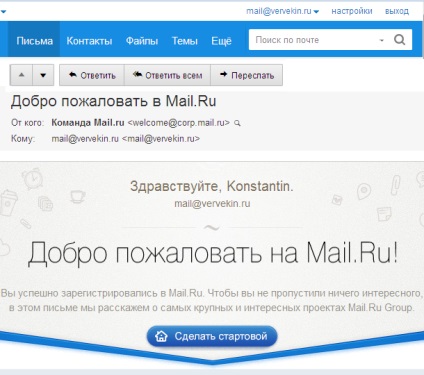The image size is (424, 375).
Task: Click sender name Команда Mail.ru
Action: click(88, 123)
